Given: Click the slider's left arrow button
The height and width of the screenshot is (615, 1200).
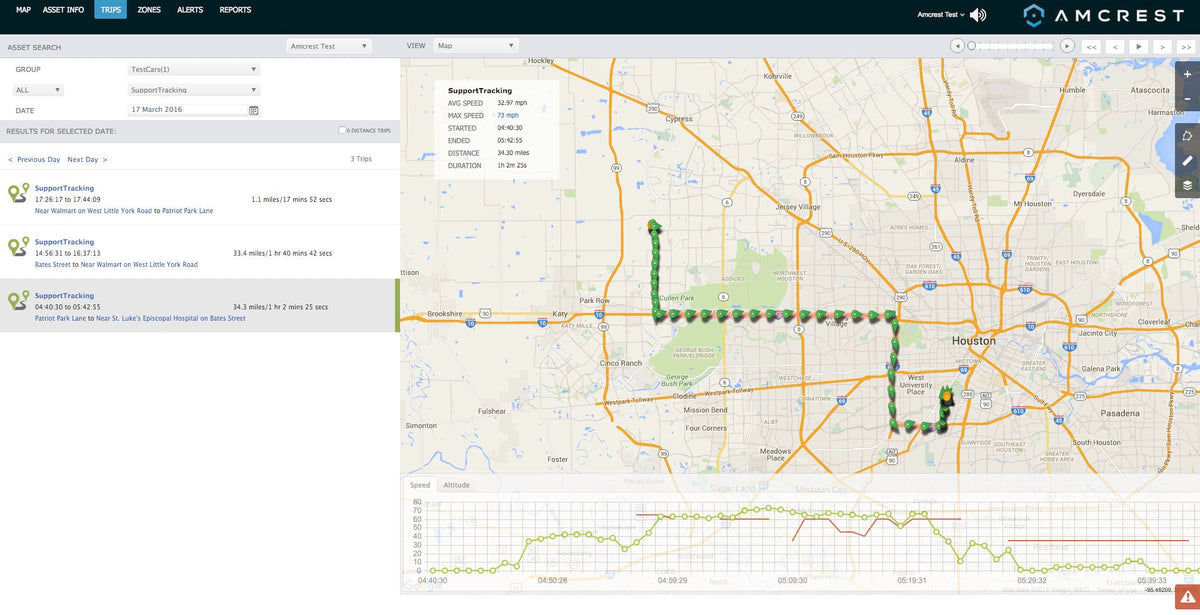Looking at the screenshot, I should pos(957,46).
